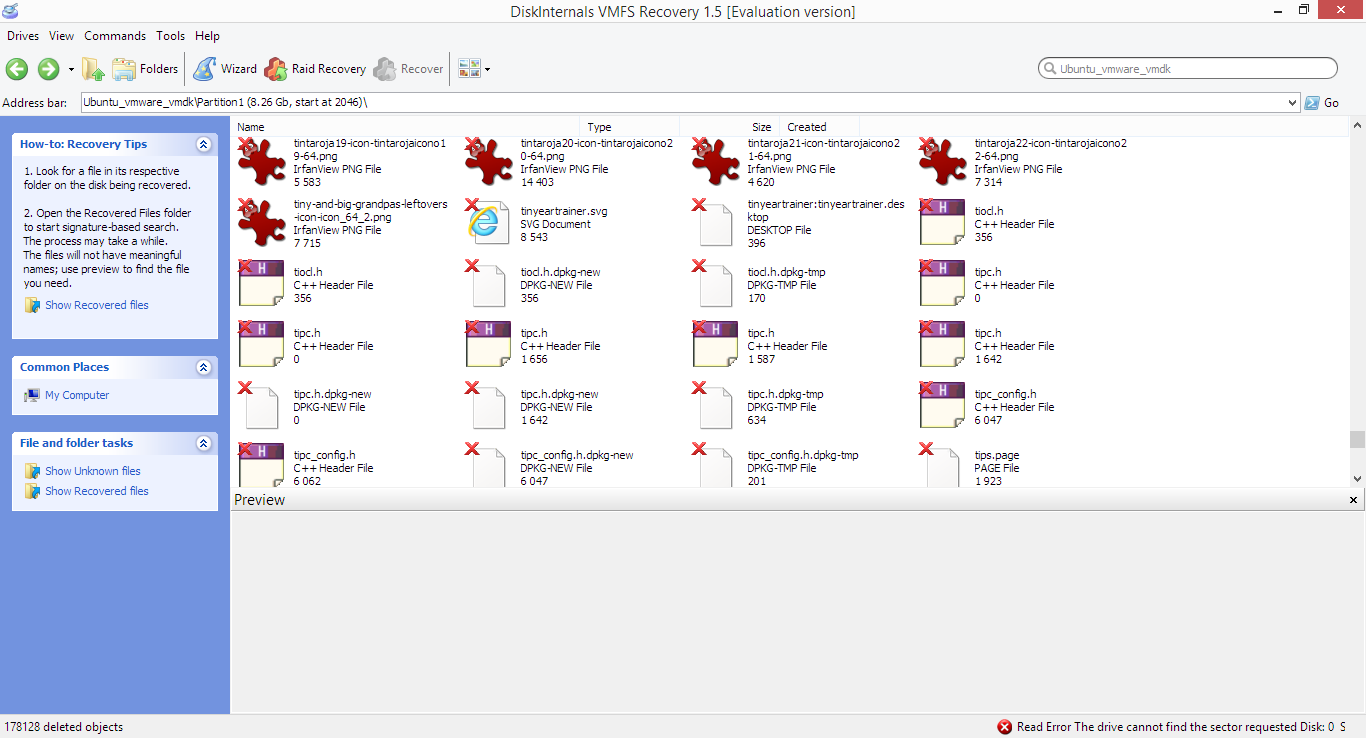Click the Read Error status icon
This screenshot has height=738, width=1366.
(1004, 727)
